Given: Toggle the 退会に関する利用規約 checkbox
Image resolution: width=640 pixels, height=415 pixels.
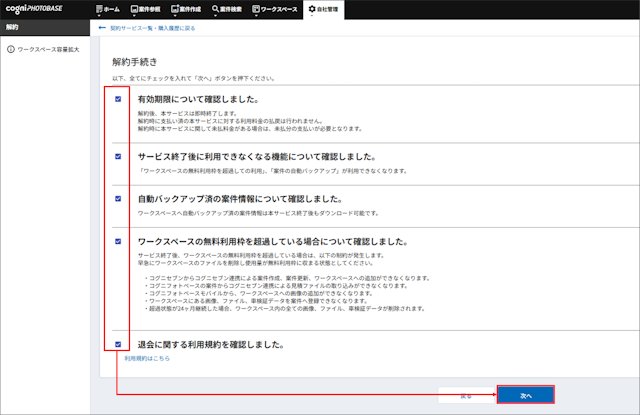Looking at the screenshot, I should coord(118,344).
